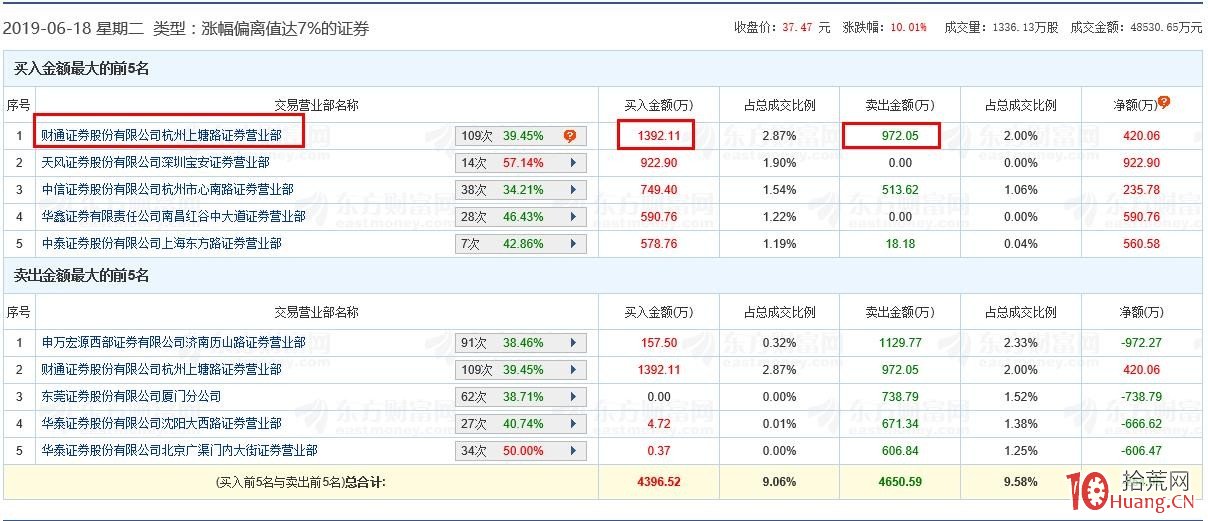Click buy amount cell 578.76
The height and width of the screenshot is (521, 1208).
(658, 244)
